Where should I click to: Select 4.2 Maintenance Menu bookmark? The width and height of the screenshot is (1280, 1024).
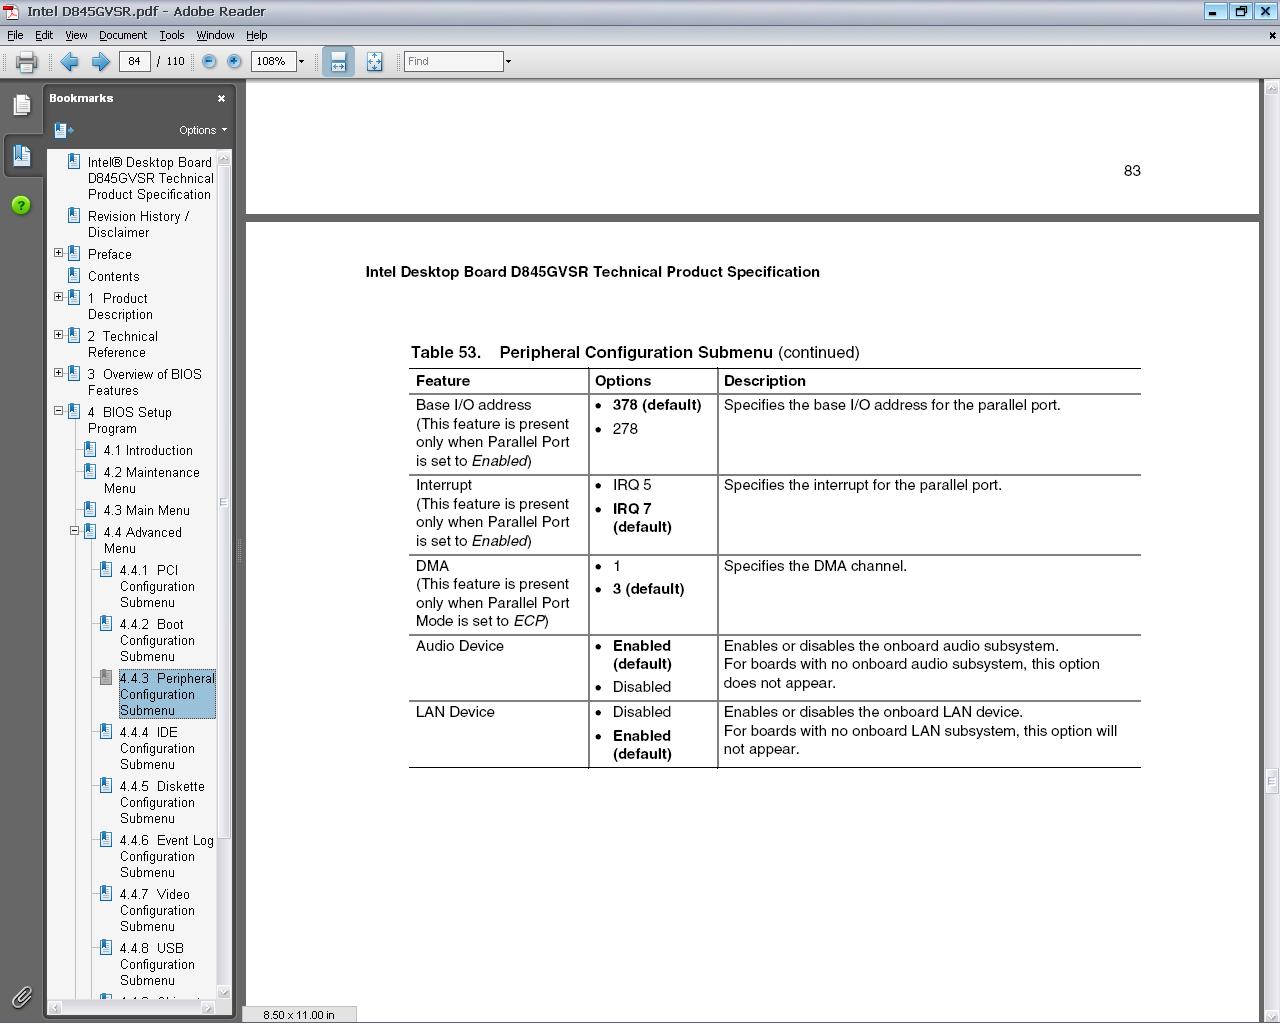tap(151, 480)
